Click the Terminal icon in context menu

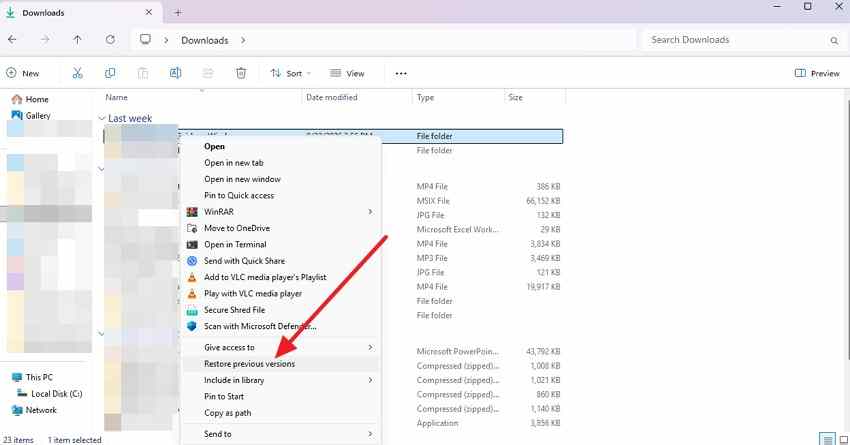pyautogui.click(x=192, y=244)
